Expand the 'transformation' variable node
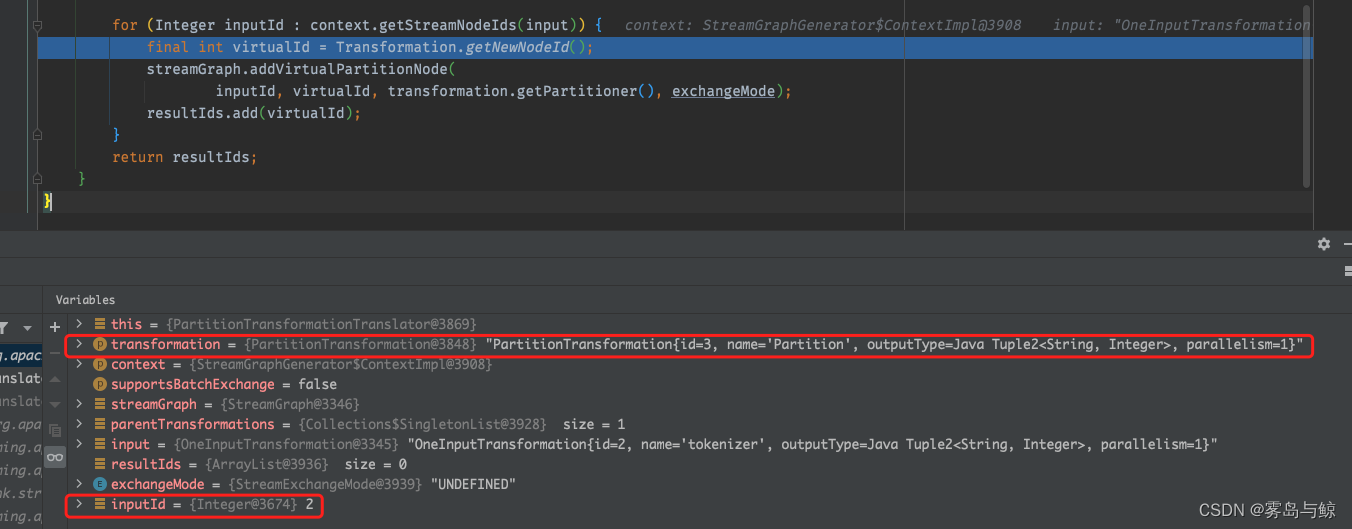The image size is (1352, 529). pyautogui.click(x=80, y=344)
